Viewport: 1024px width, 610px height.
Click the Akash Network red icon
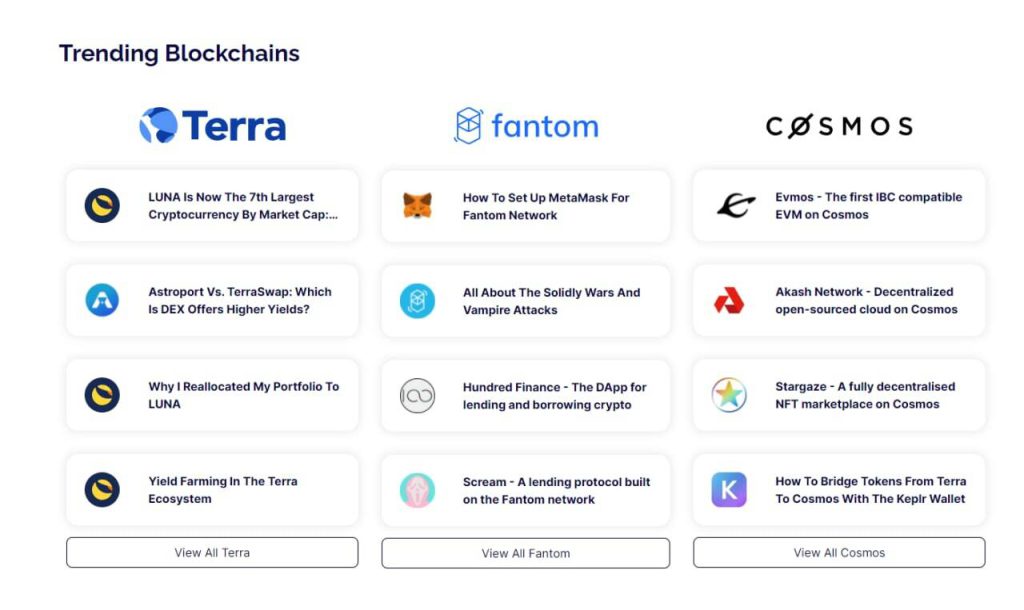point(729,300)
